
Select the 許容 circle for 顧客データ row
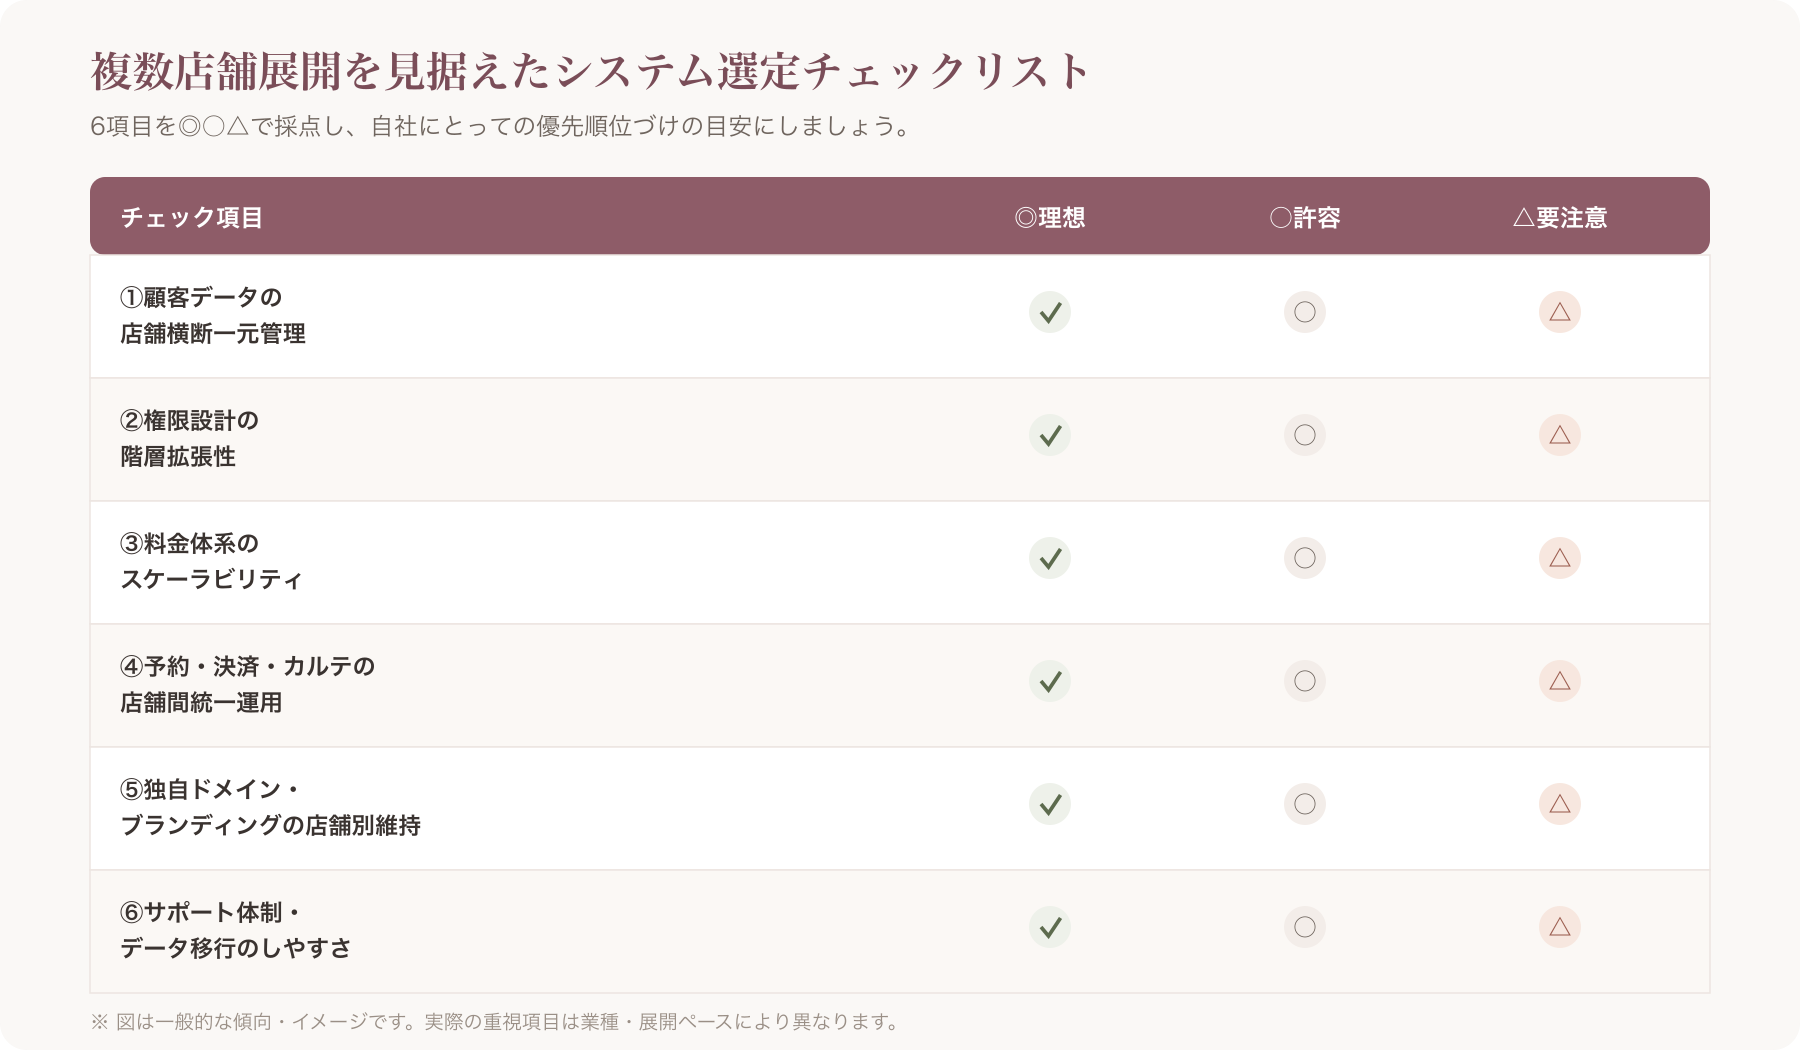(x=1305, y=312)
